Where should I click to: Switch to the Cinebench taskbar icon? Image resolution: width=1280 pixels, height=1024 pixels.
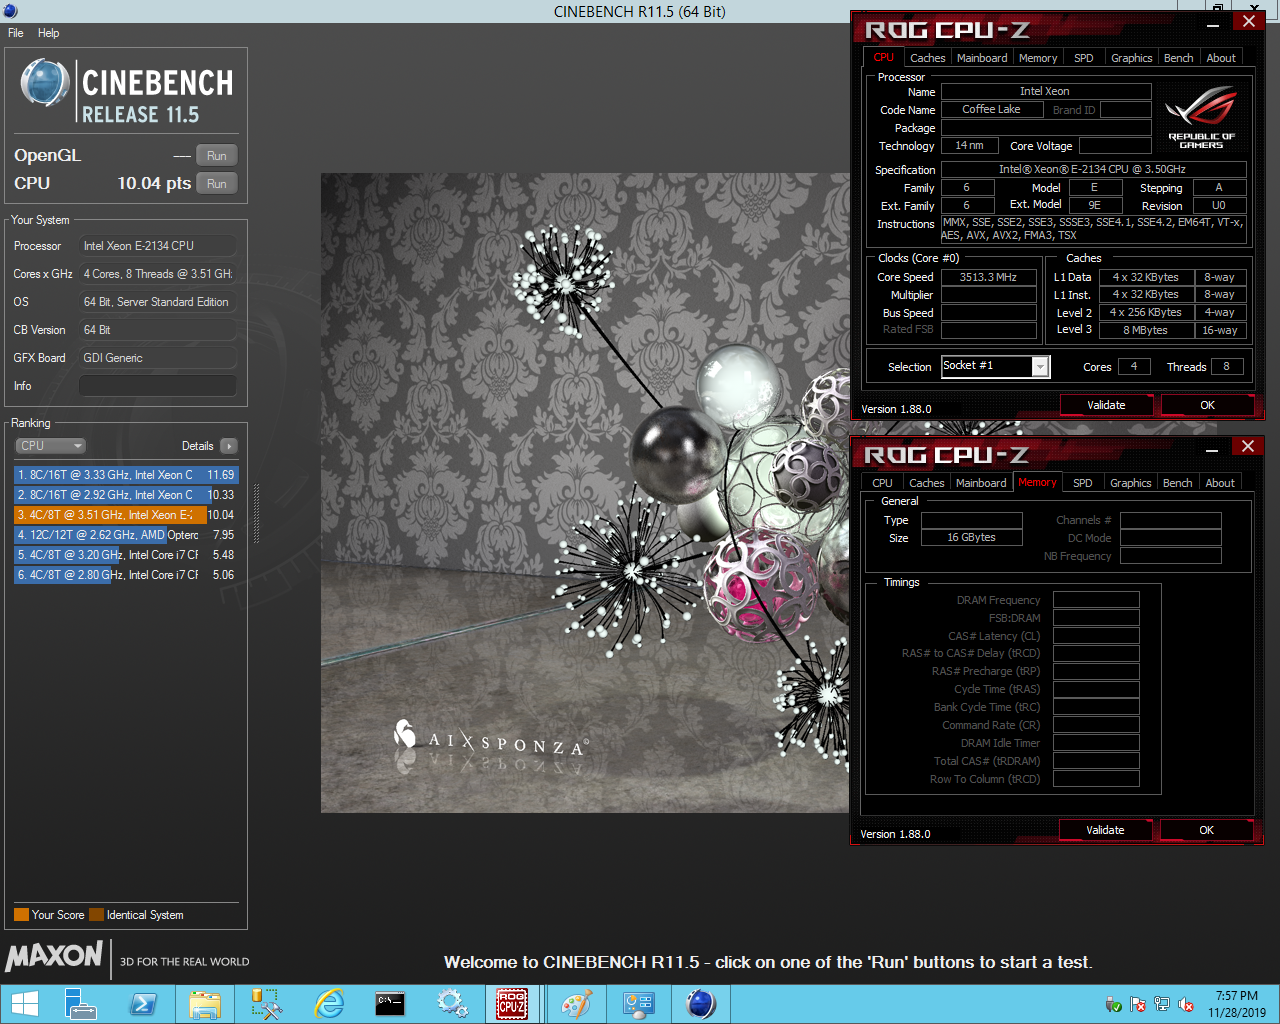point(700,1004)
